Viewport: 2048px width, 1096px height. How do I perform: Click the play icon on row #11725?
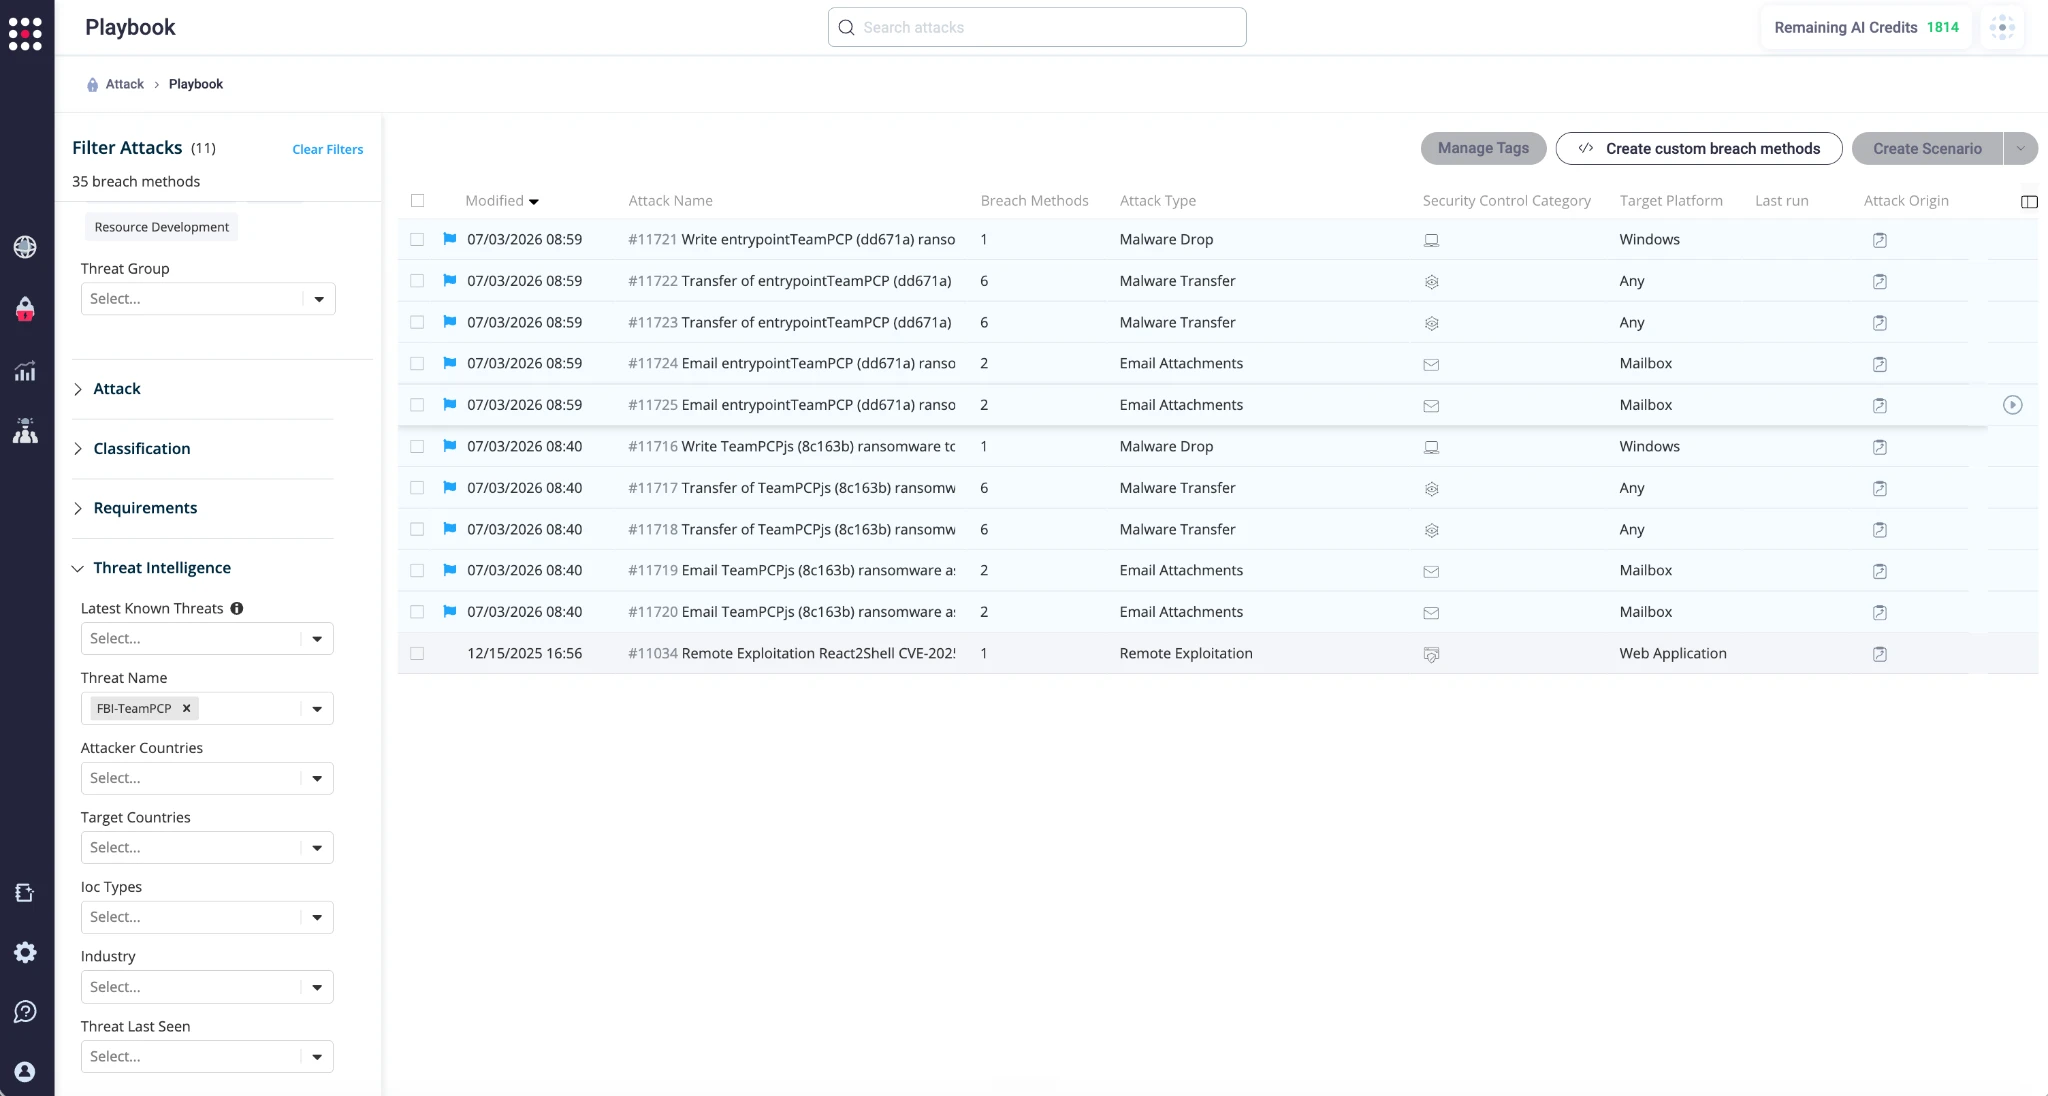pyautogui.click(x=2013, y=405)
